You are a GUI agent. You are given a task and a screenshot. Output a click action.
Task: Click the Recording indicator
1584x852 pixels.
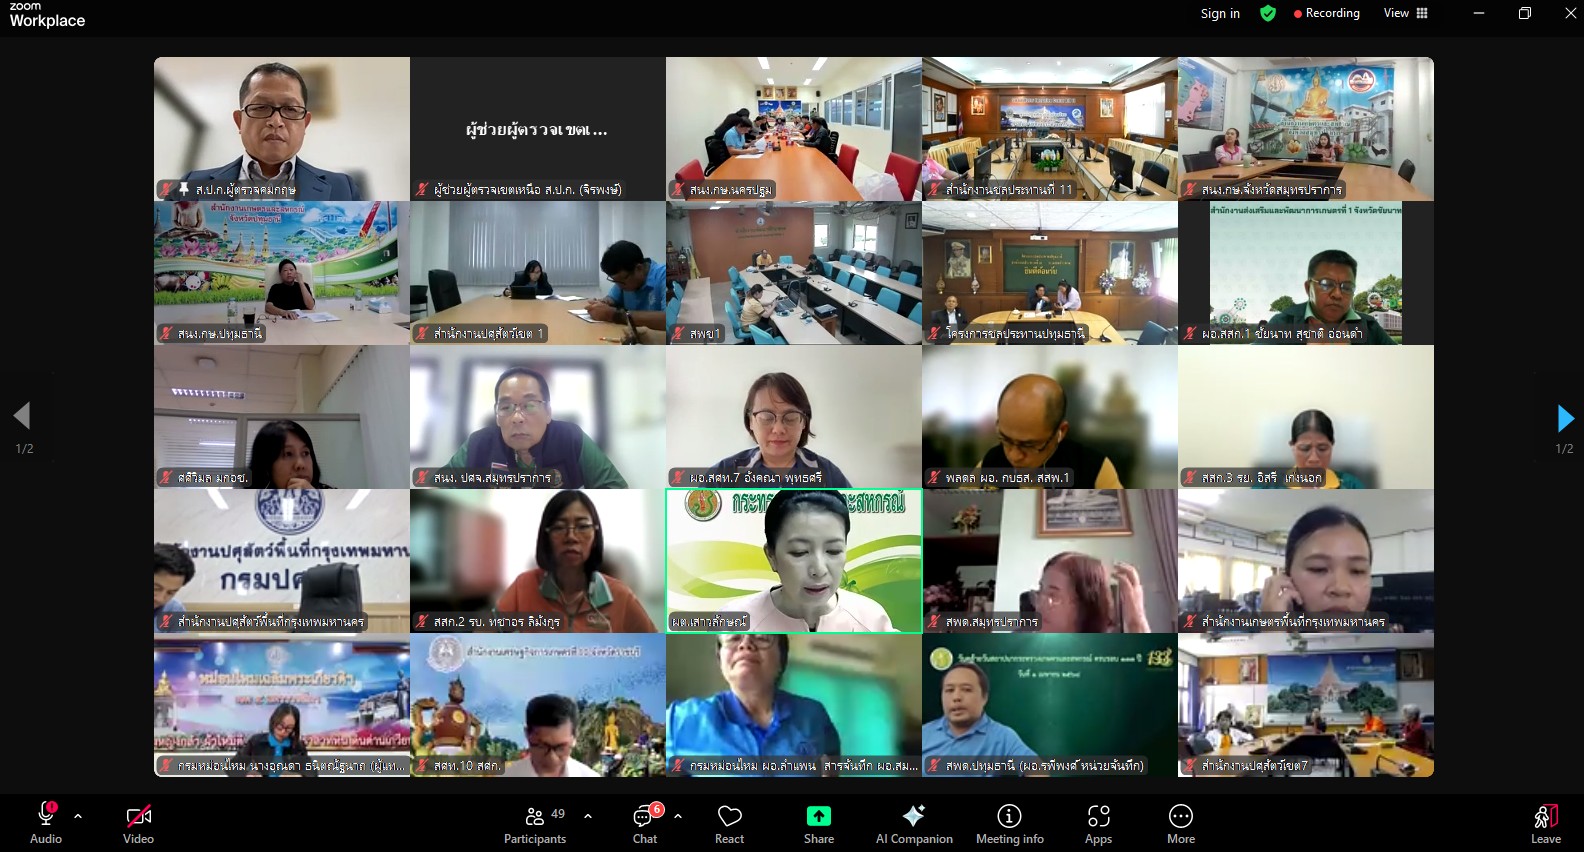pos(1327,13)
